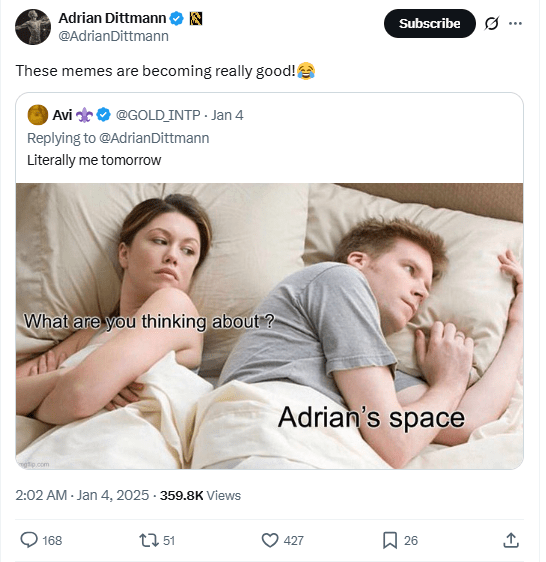Click the 2:02 AM Jan 4, 2025 timestamp
Screen dimensions: 546x562
click(82, 495)
